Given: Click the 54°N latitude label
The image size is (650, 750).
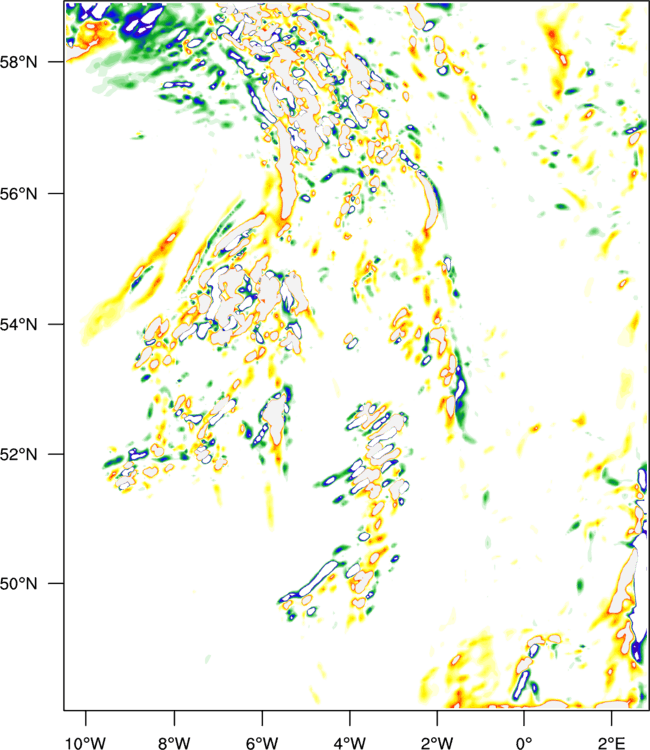Looking at the screenshot, I should tap(18, 325).
